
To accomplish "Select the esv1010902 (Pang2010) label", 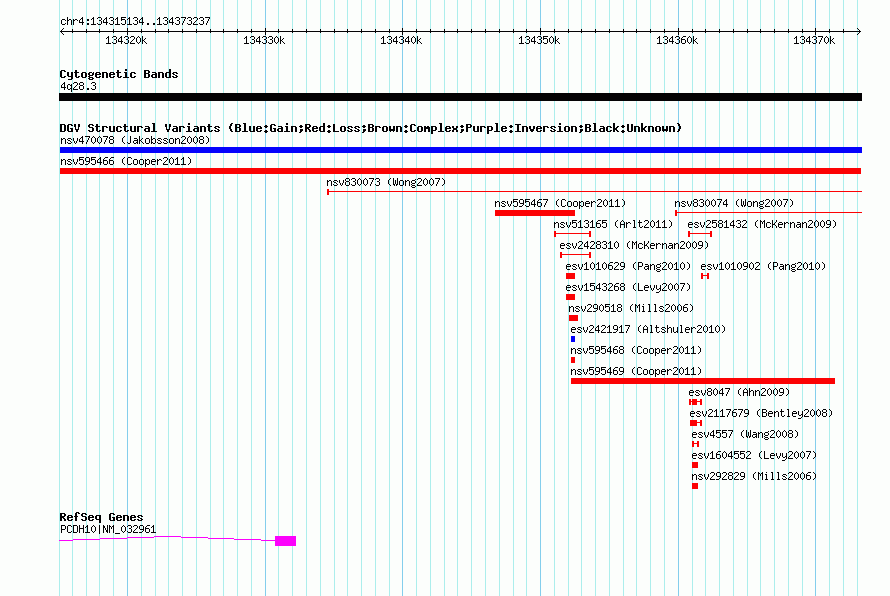I will coord(763,266).
